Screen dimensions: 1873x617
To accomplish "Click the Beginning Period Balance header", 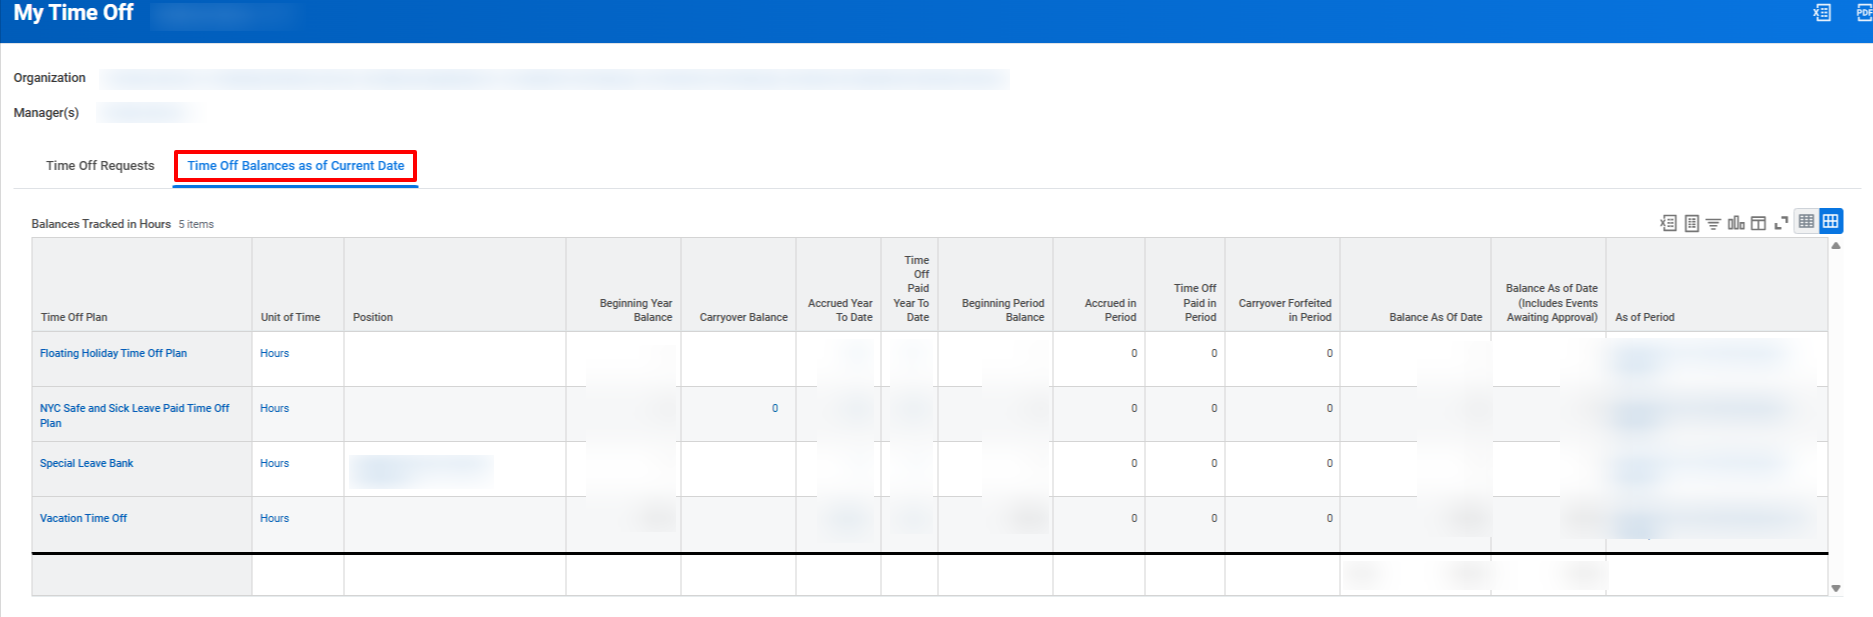I will [996, 285].
